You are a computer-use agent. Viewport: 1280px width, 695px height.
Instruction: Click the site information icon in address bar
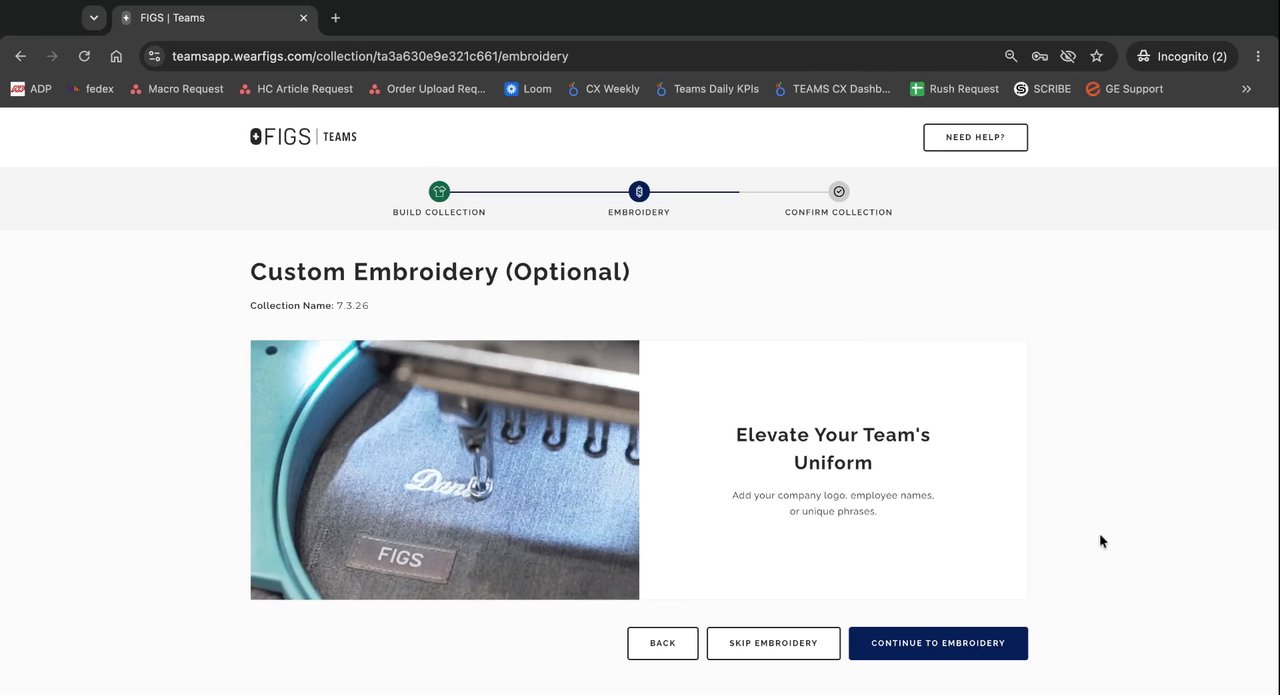pos(152,57)
